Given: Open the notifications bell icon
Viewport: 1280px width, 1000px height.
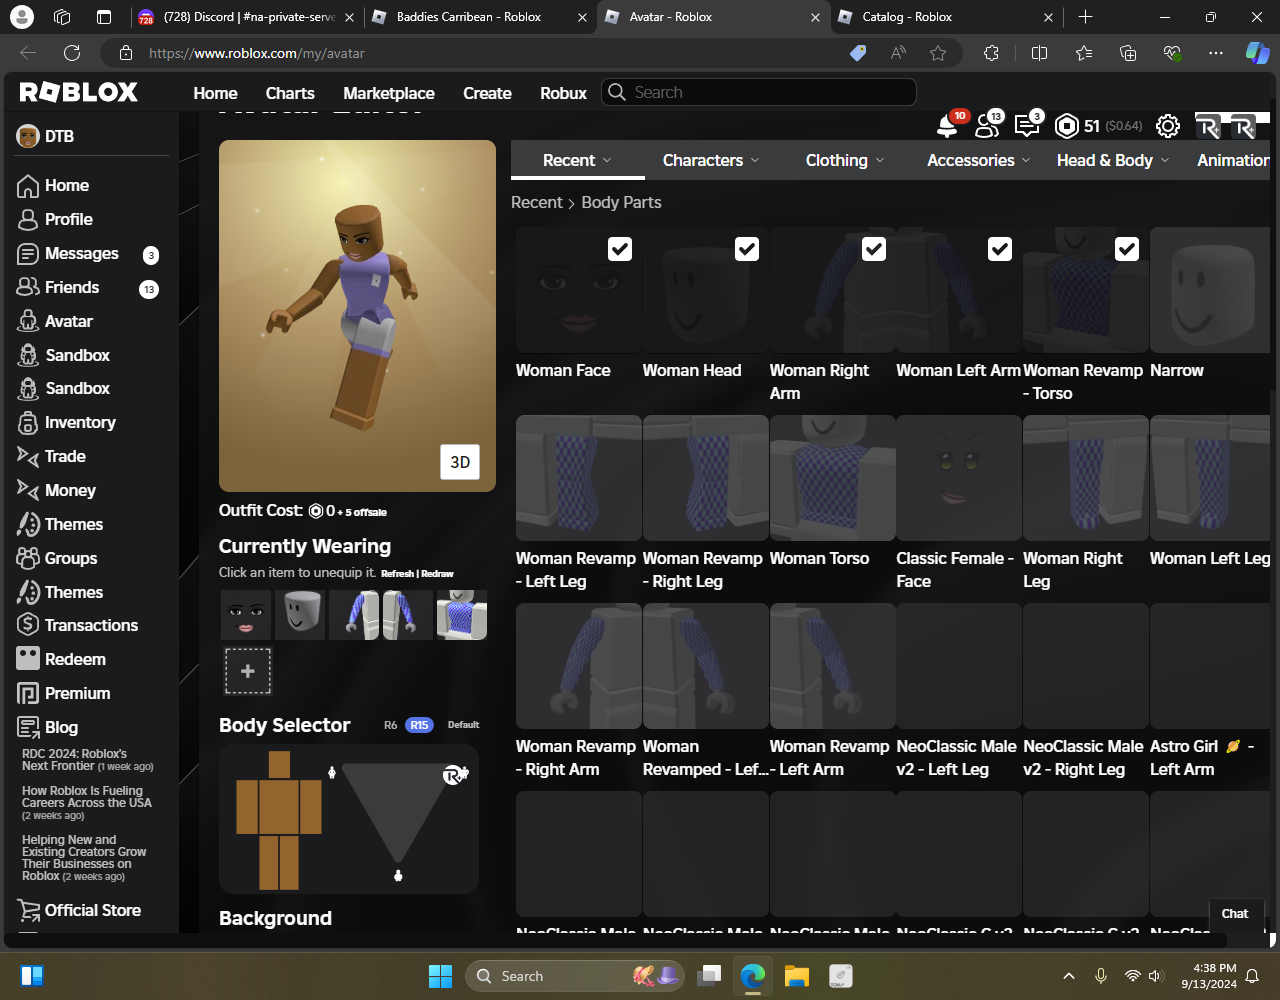Looking at the screenshot, I should coord(946,126).
